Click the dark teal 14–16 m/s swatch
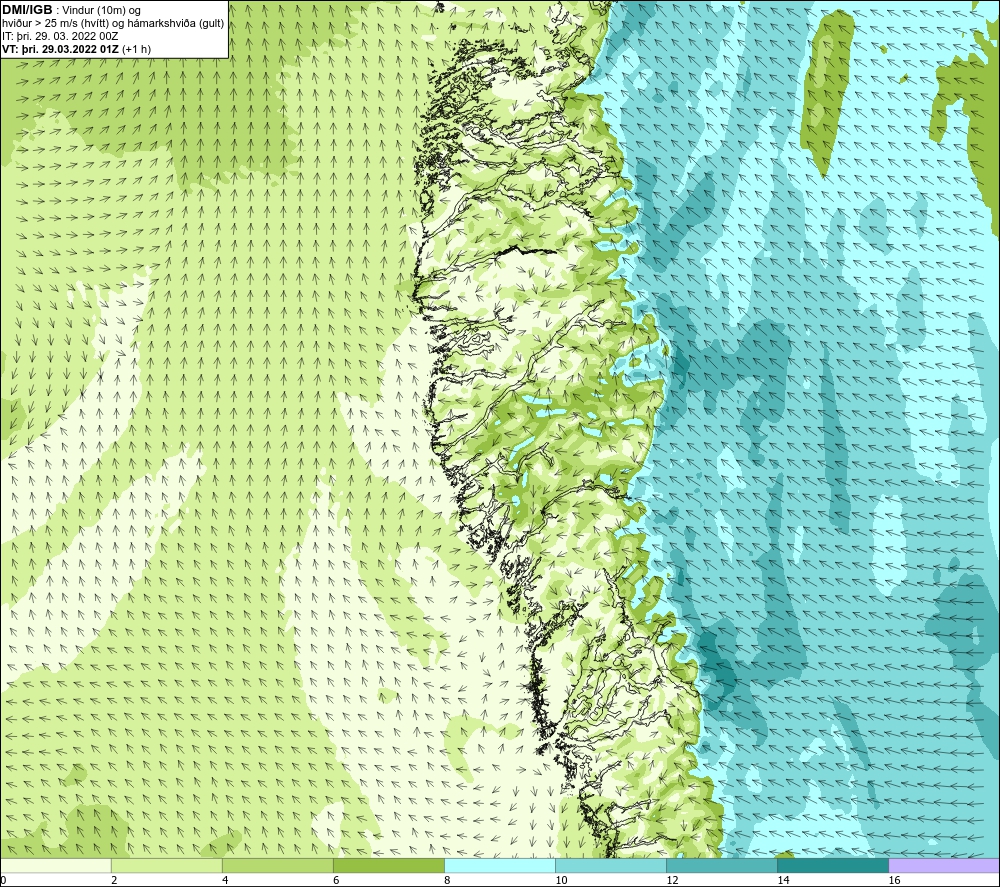This screenshot has height=887, width=1000. point(832,865)
